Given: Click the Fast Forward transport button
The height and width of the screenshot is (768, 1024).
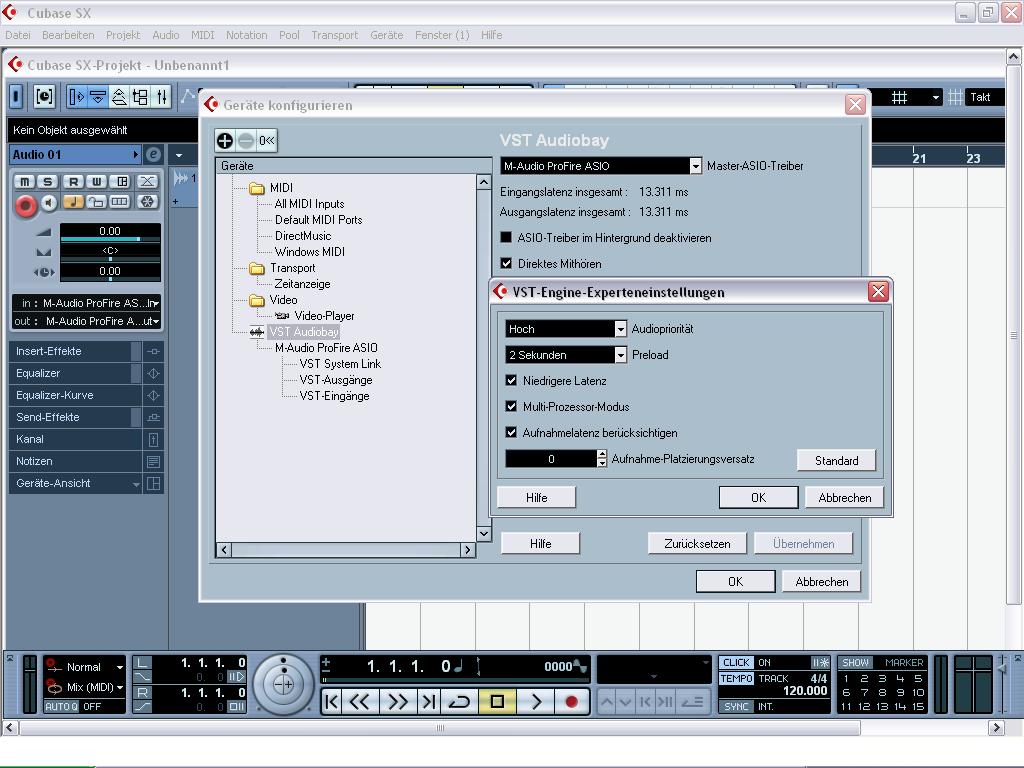Looking at the screenshot, I should tap(397, 702).
